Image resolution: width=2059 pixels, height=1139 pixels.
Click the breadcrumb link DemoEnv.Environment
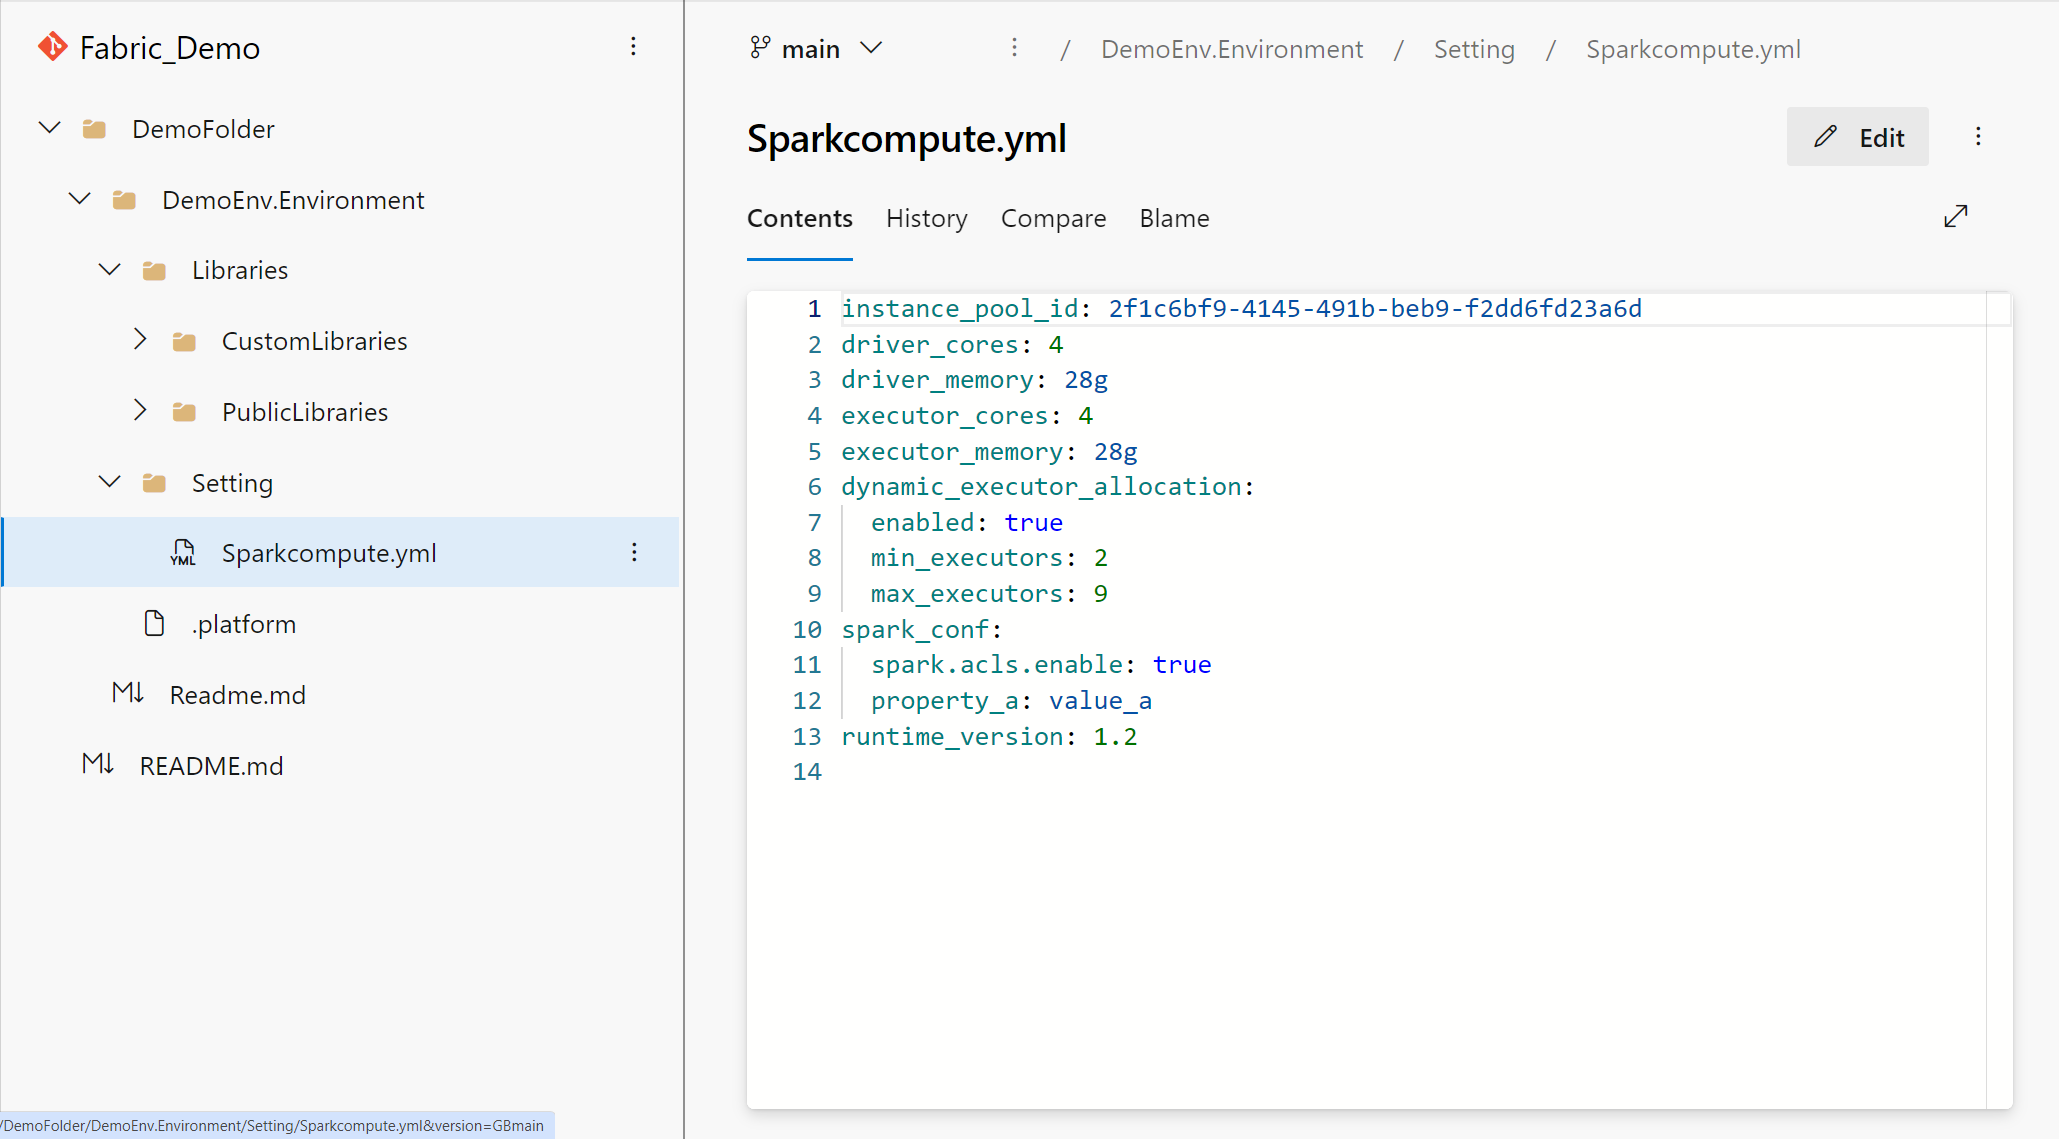[x=1230, y=49]
